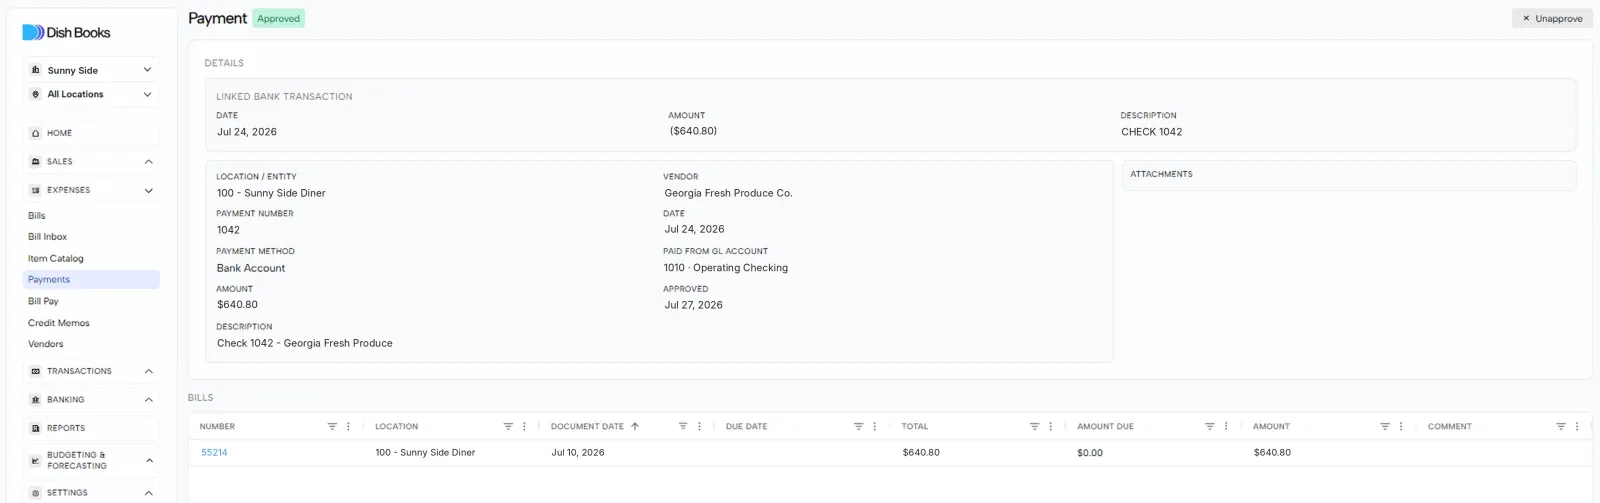Open Location column options menu
The height and width of the screenshot is (503, 1600).
(524, 427)
